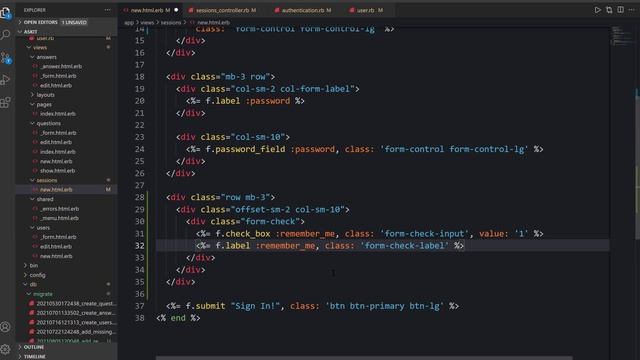This screenshot has width=640, height=360.
Task: Click the ruby icon of user.rb tab
Action: coord(352,10)
